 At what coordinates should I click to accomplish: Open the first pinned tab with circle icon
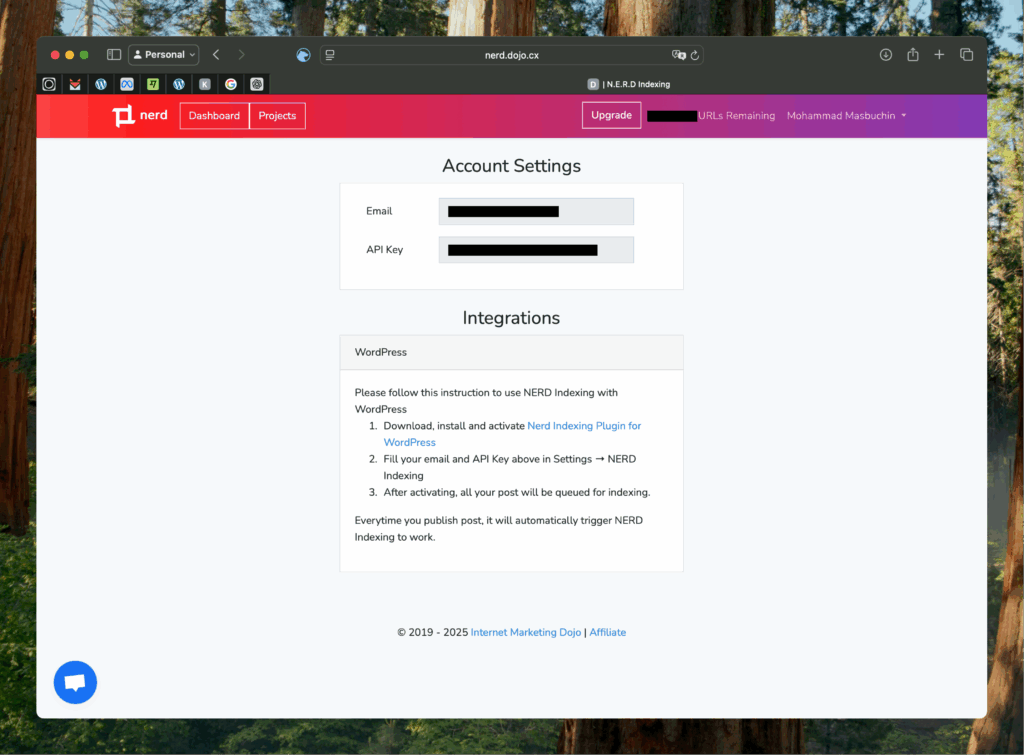(49, 84)
